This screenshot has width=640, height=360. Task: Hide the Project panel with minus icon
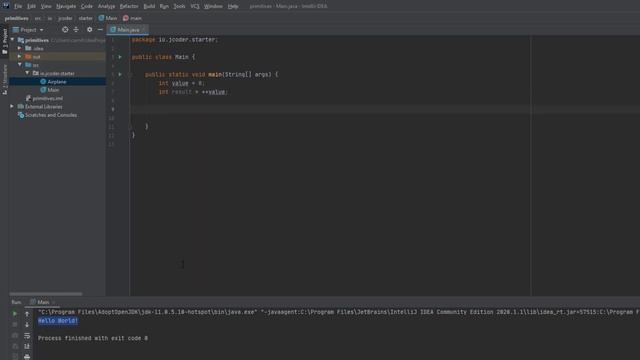tap(100, 29)
